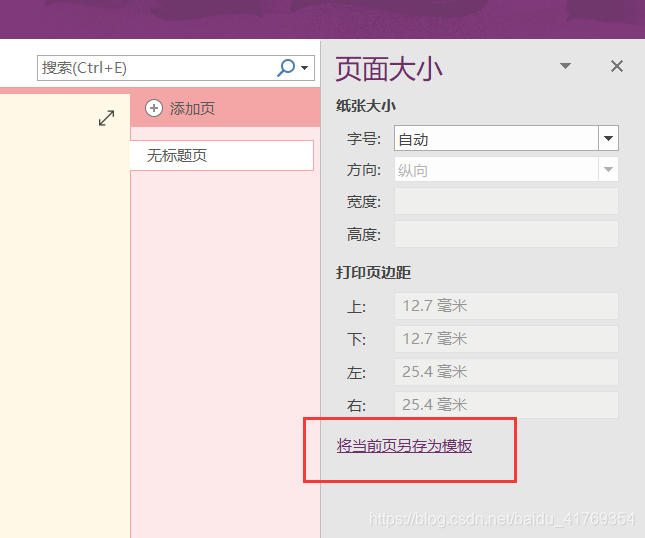The image size is (645, 538).
Task: Open the 方向 dropdown arrow
Action: point(608,169)
